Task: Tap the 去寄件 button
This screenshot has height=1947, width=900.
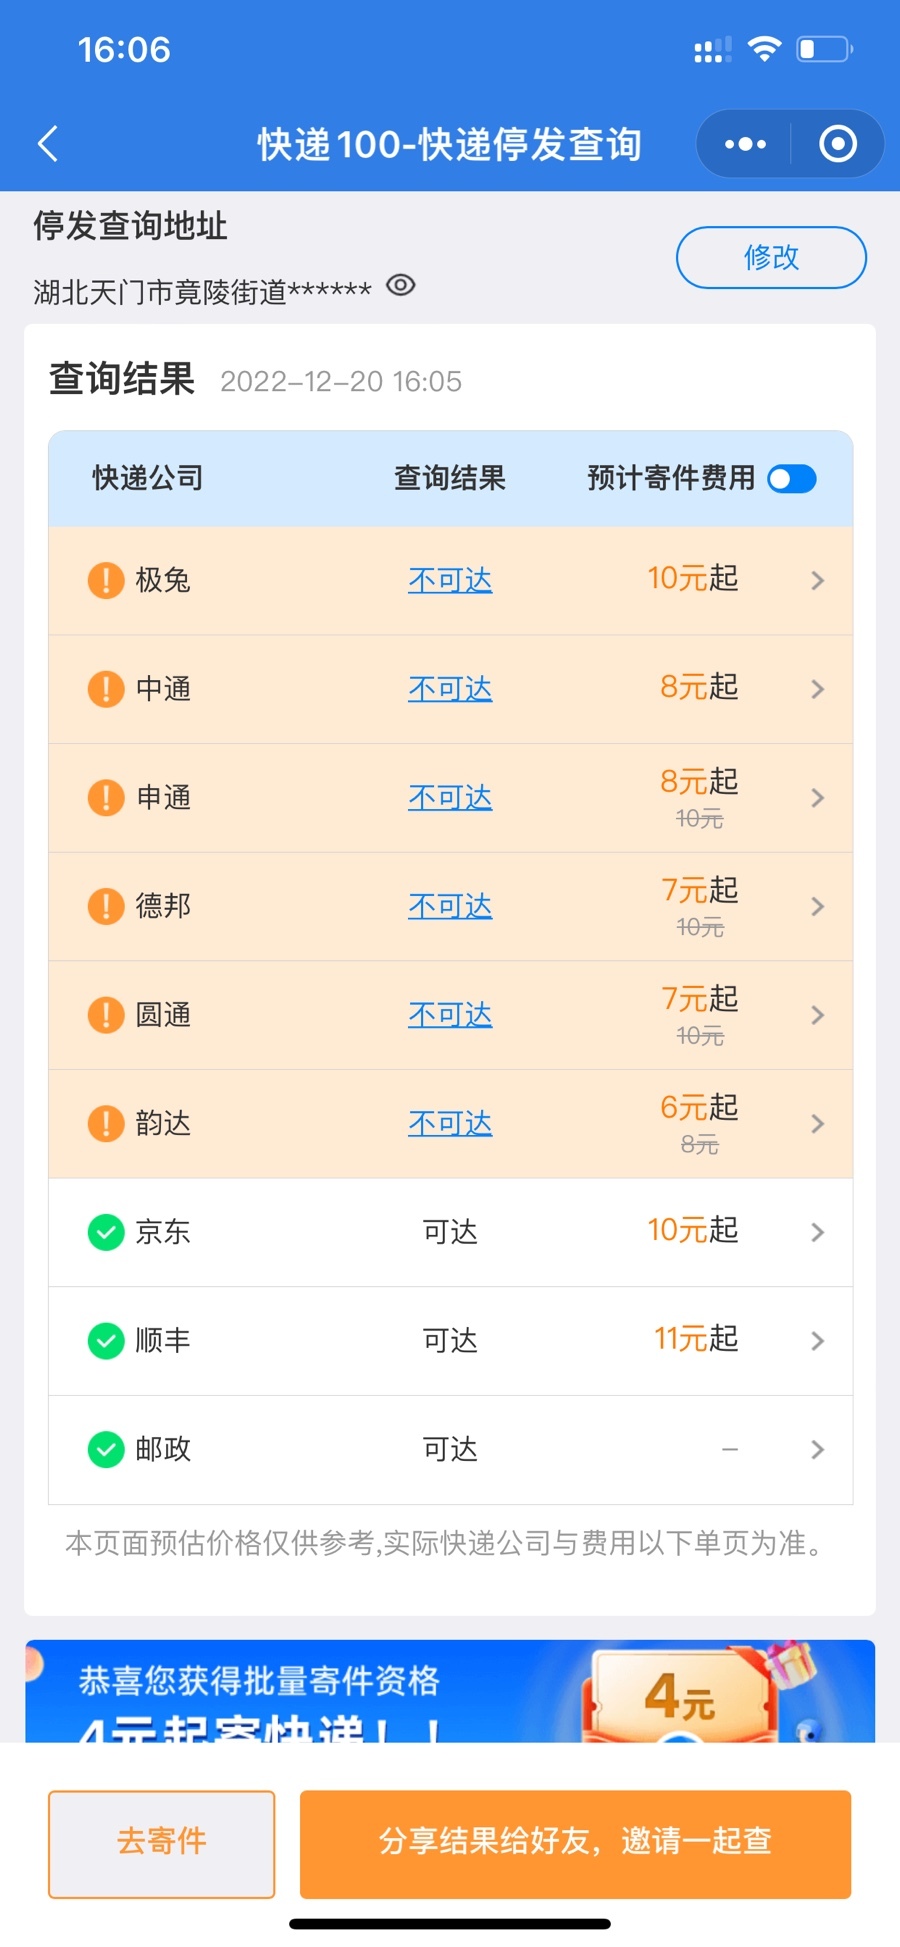Action: click(161, 1843)
